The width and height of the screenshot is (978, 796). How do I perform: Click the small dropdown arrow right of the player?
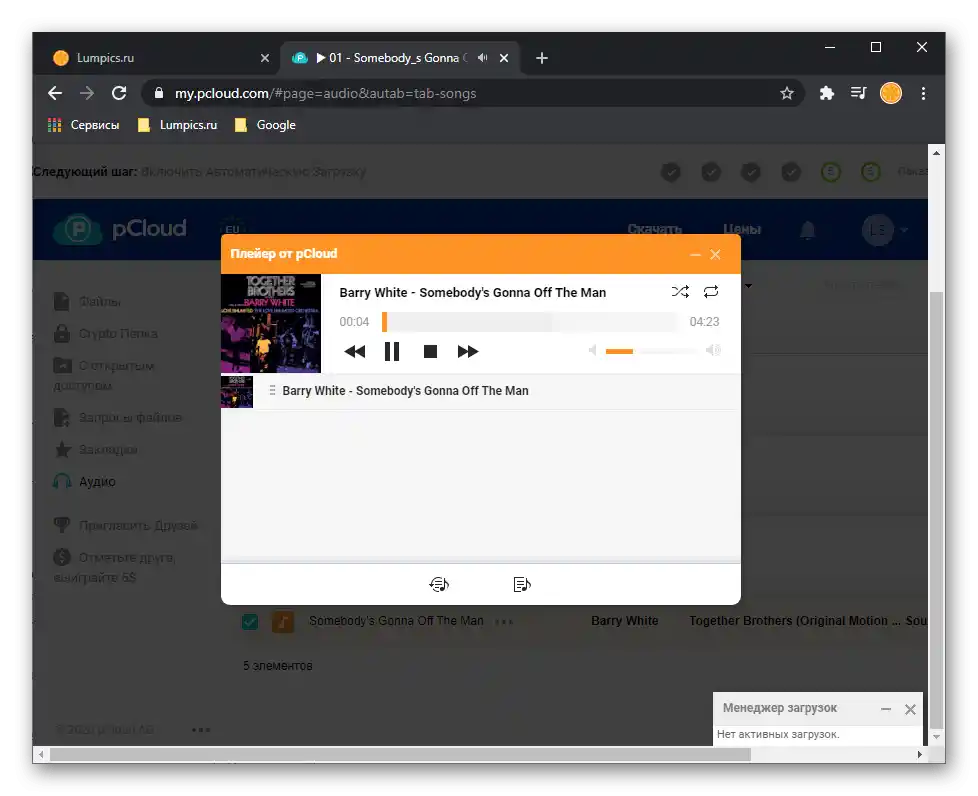[x=748, y=286]
